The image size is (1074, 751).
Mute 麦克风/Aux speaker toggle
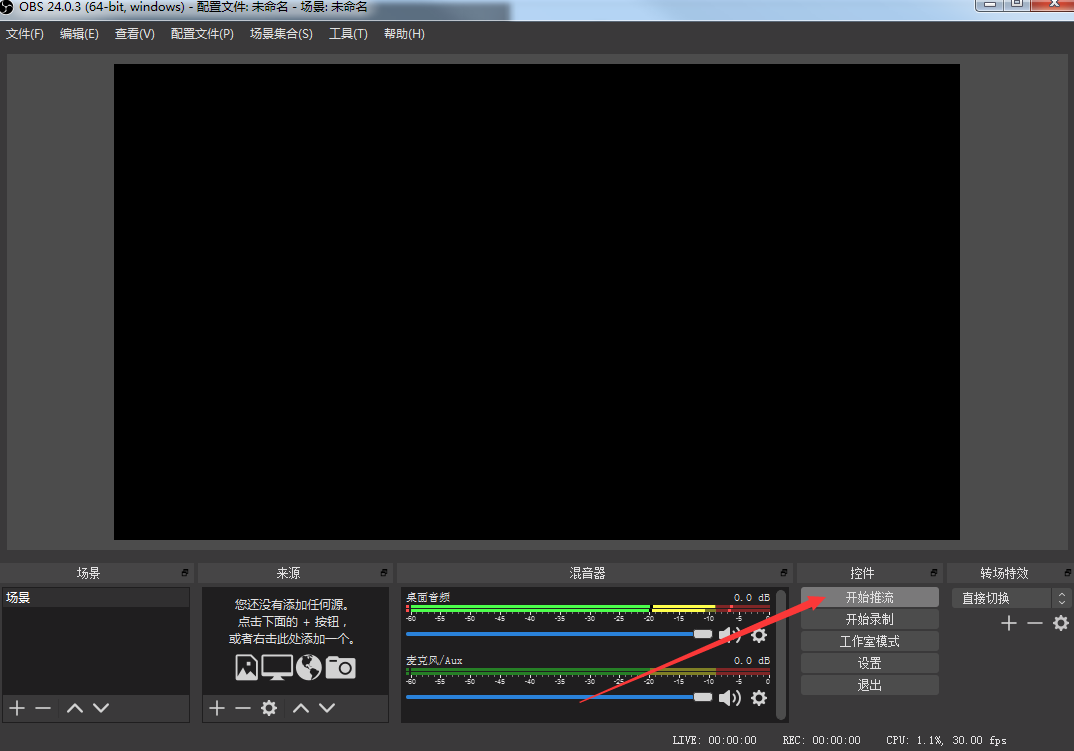(x=729, y=698)
